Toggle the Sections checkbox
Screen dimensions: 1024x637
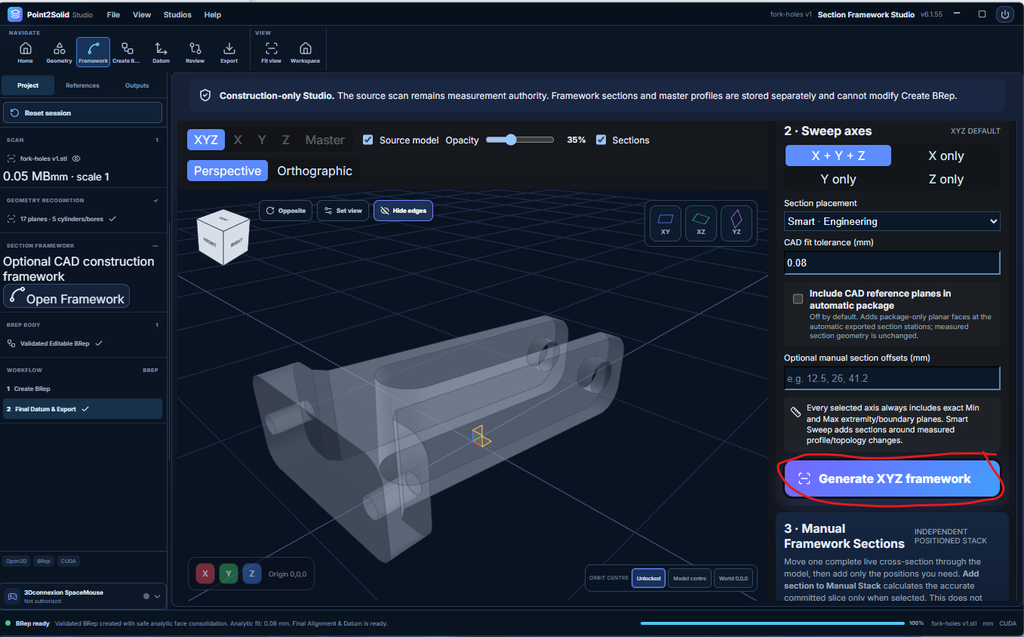click(x=601, y=140)
